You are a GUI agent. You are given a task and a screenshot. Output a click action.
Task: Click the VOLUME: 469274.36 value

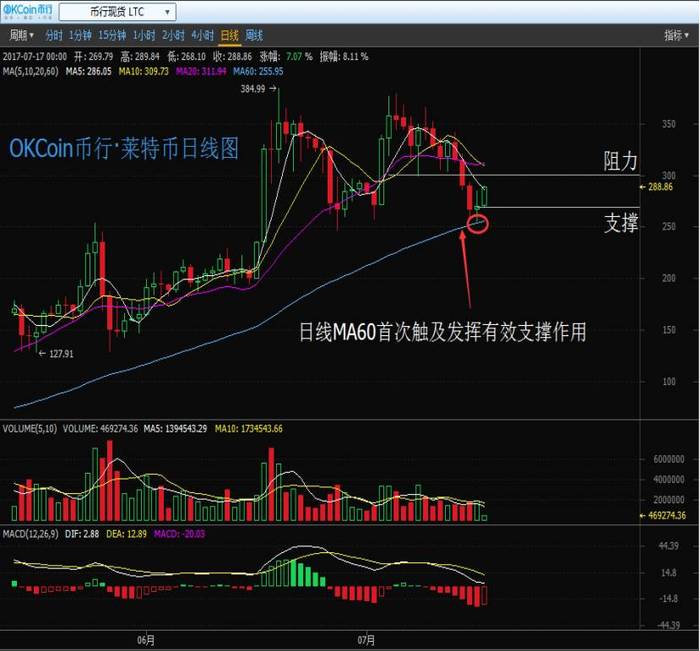(x=100, y=429)
